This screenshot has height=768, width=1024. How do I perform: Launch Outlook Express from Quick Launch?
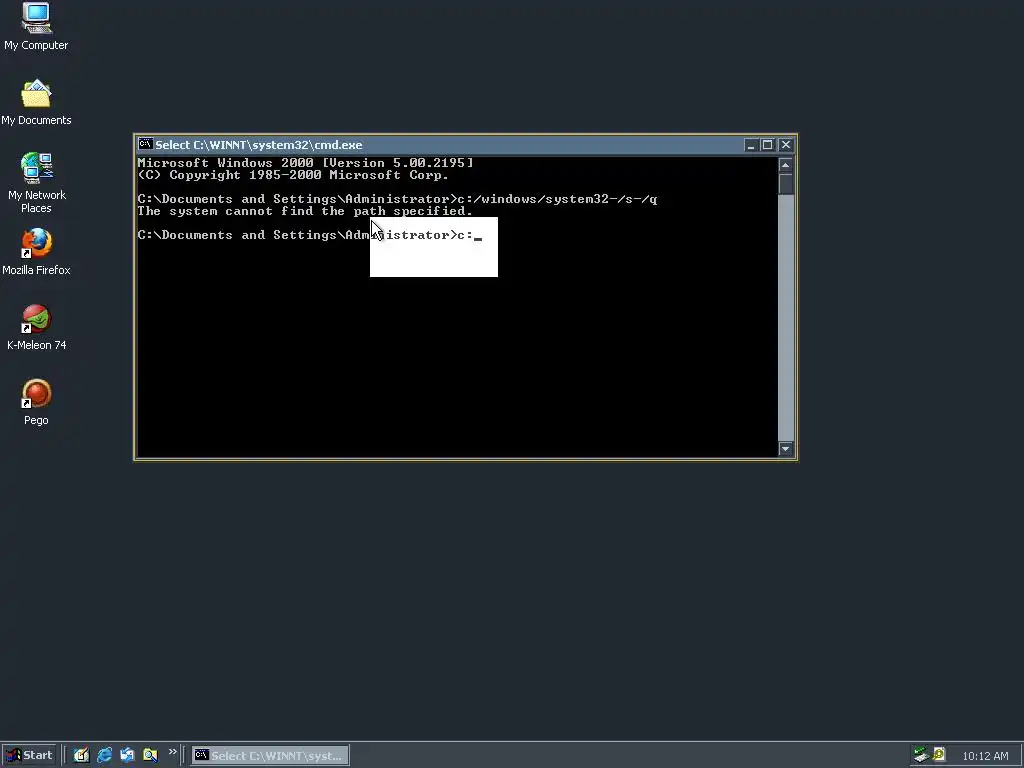(127, 756)
